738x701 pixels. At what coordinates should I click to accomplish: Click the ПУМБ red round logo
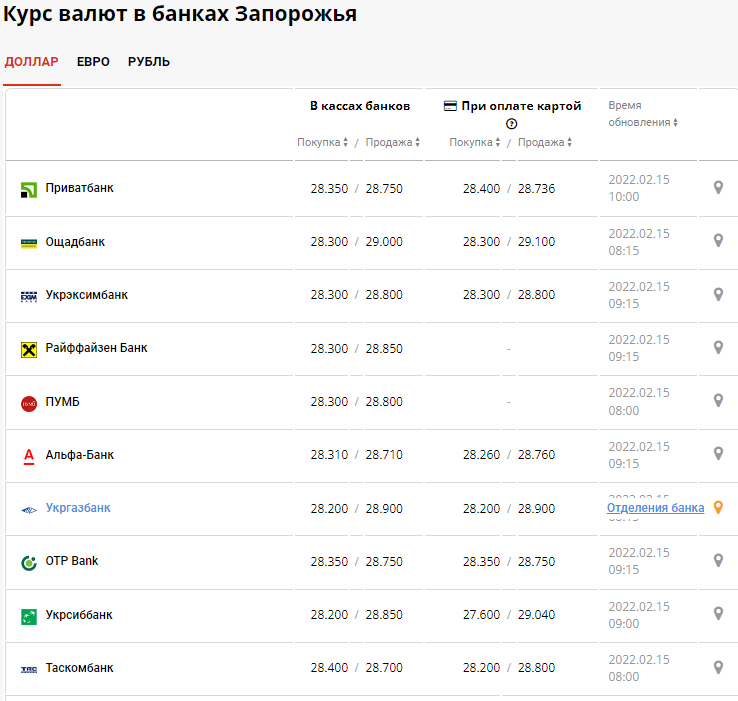pyautogui.click(x=29, y=403)
